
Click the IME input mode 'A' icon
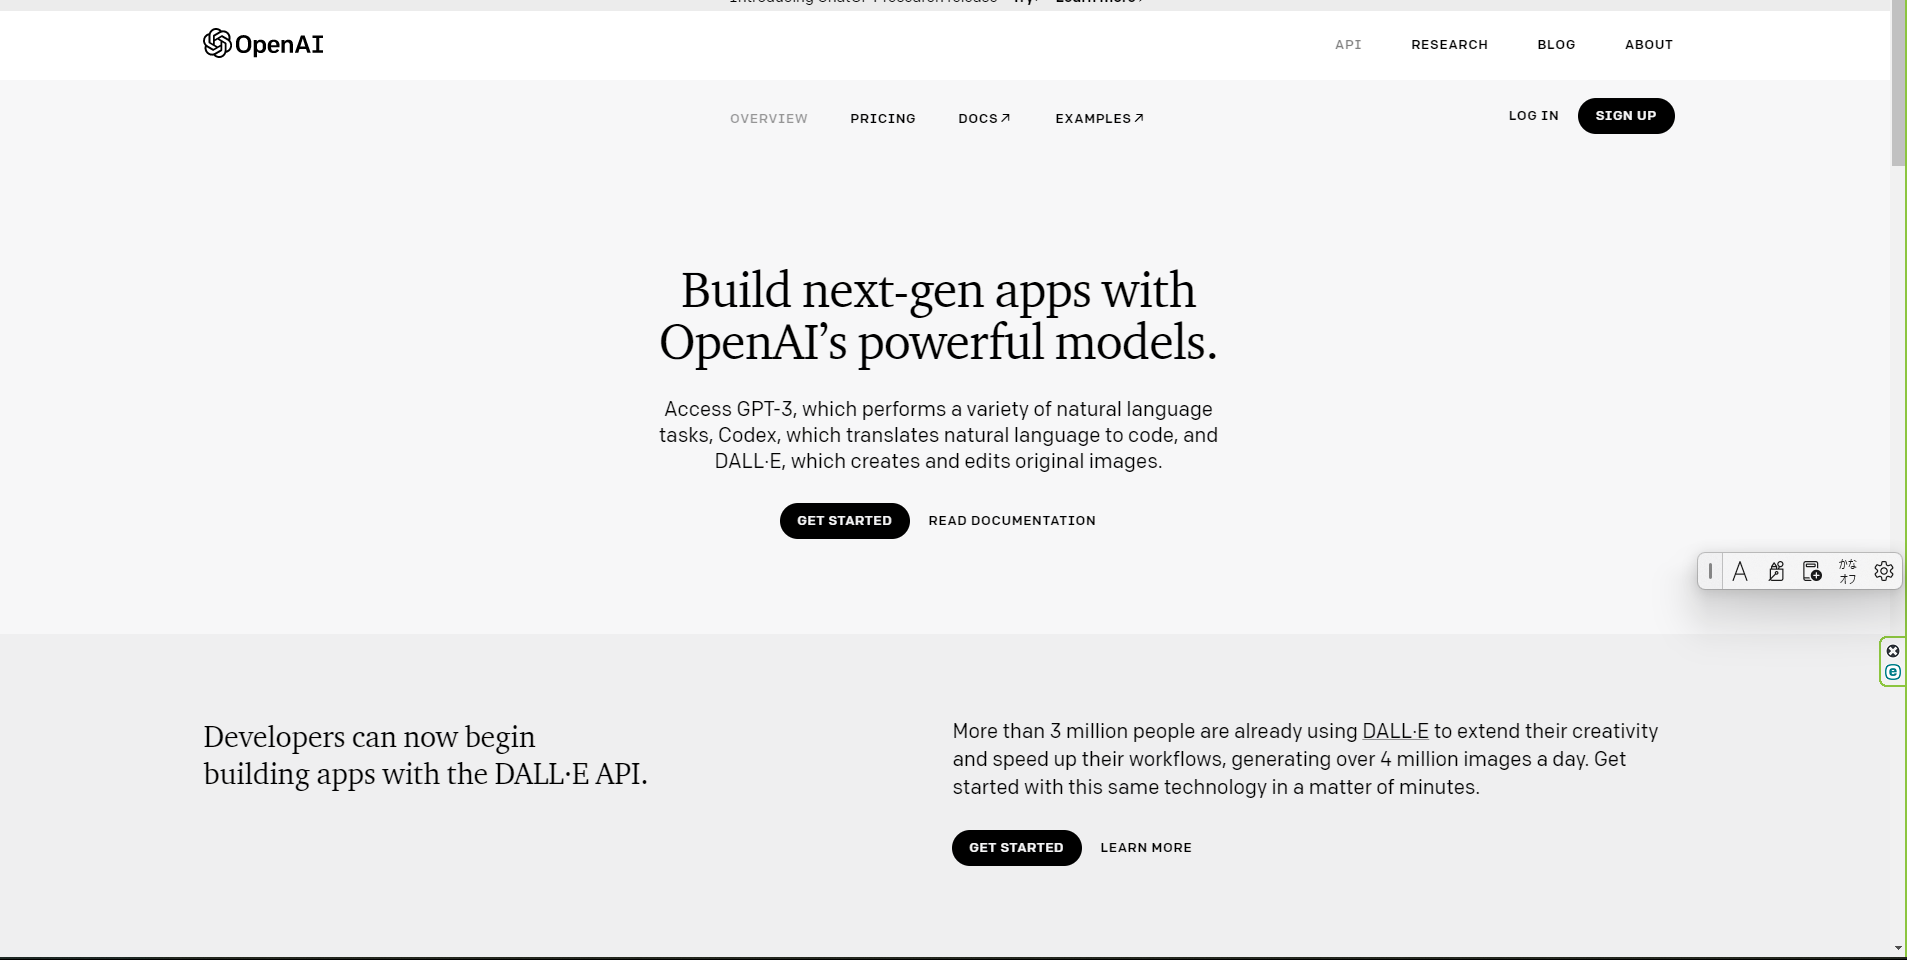(1740, 572)
